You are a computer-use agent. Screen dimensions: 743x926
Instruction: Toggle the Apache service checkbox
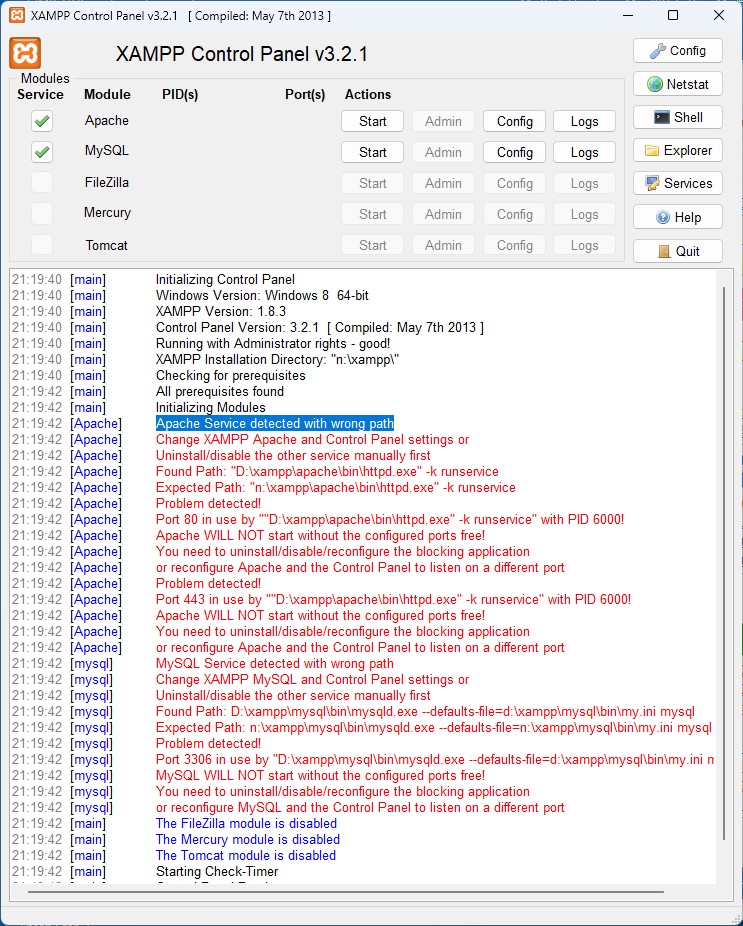tap(42, 121)
